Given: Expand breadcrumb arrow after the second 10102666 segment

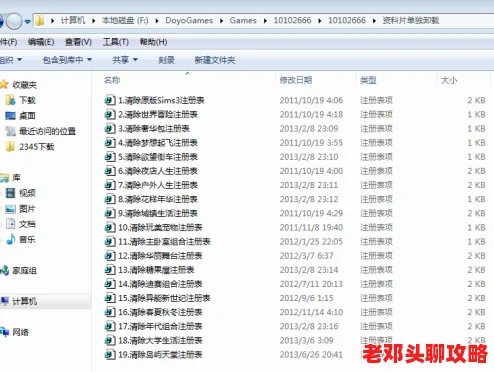Looking at the screenshot, I should point(374,21).
